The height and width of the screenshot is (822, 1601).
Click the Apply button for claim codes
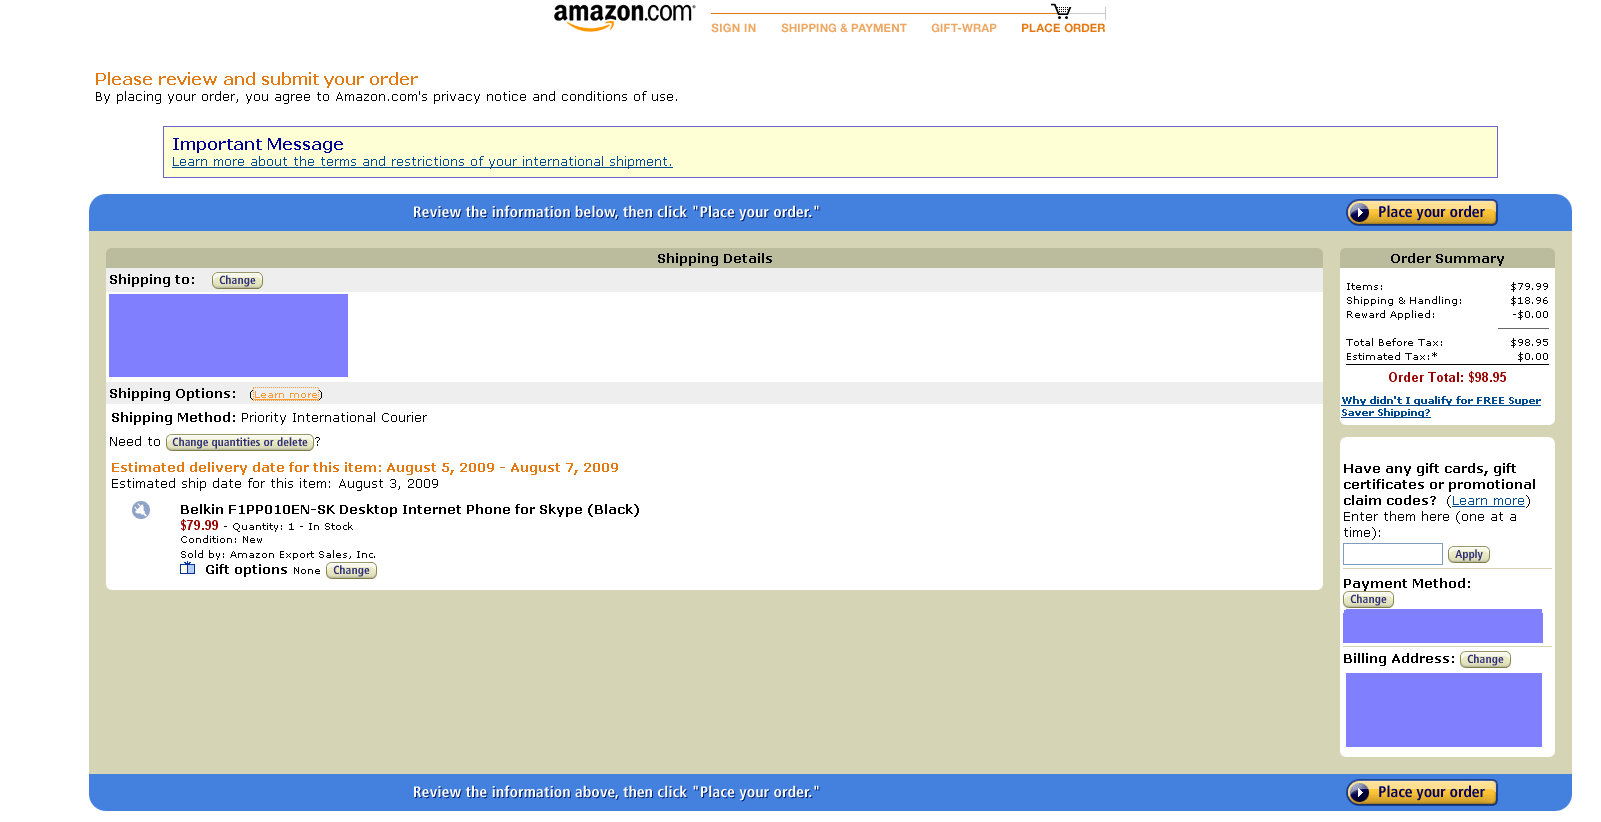click(1469, 554)
